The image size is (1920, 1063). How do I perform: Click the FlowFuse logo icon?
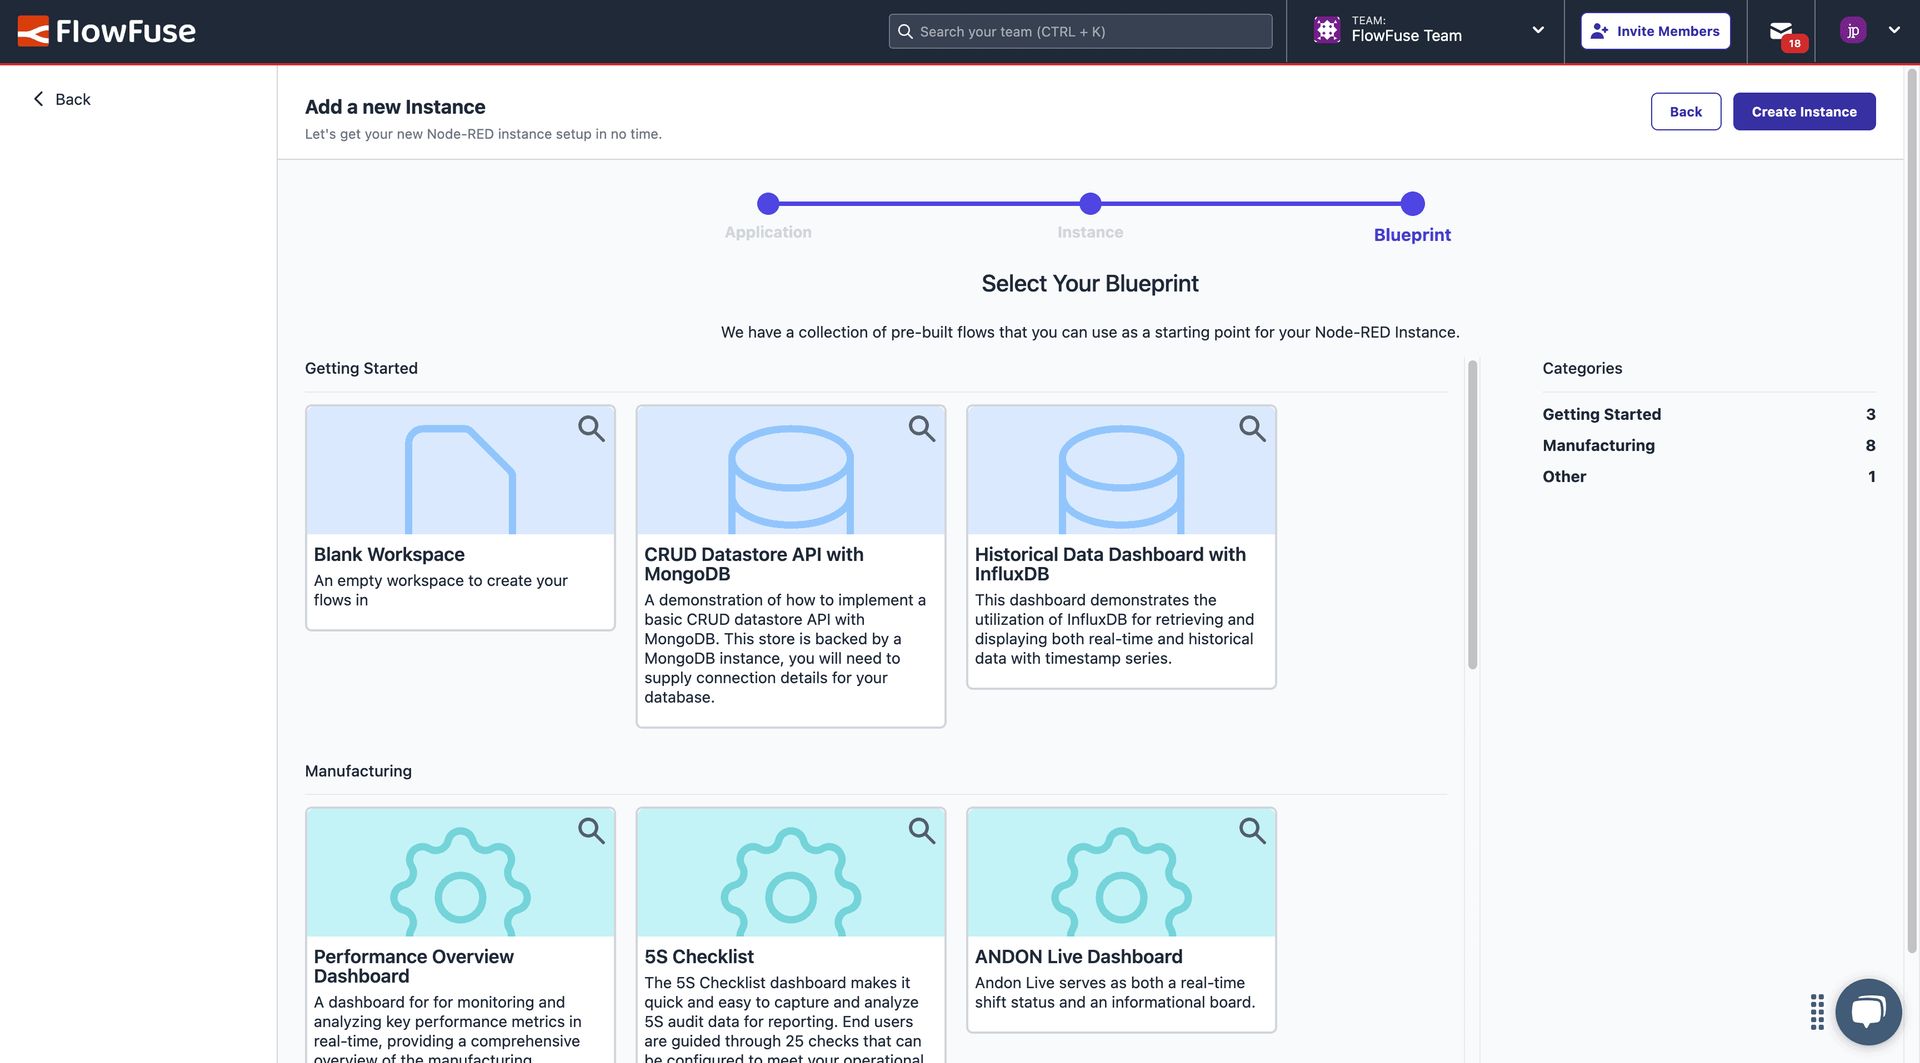click(x=33, y=30)
